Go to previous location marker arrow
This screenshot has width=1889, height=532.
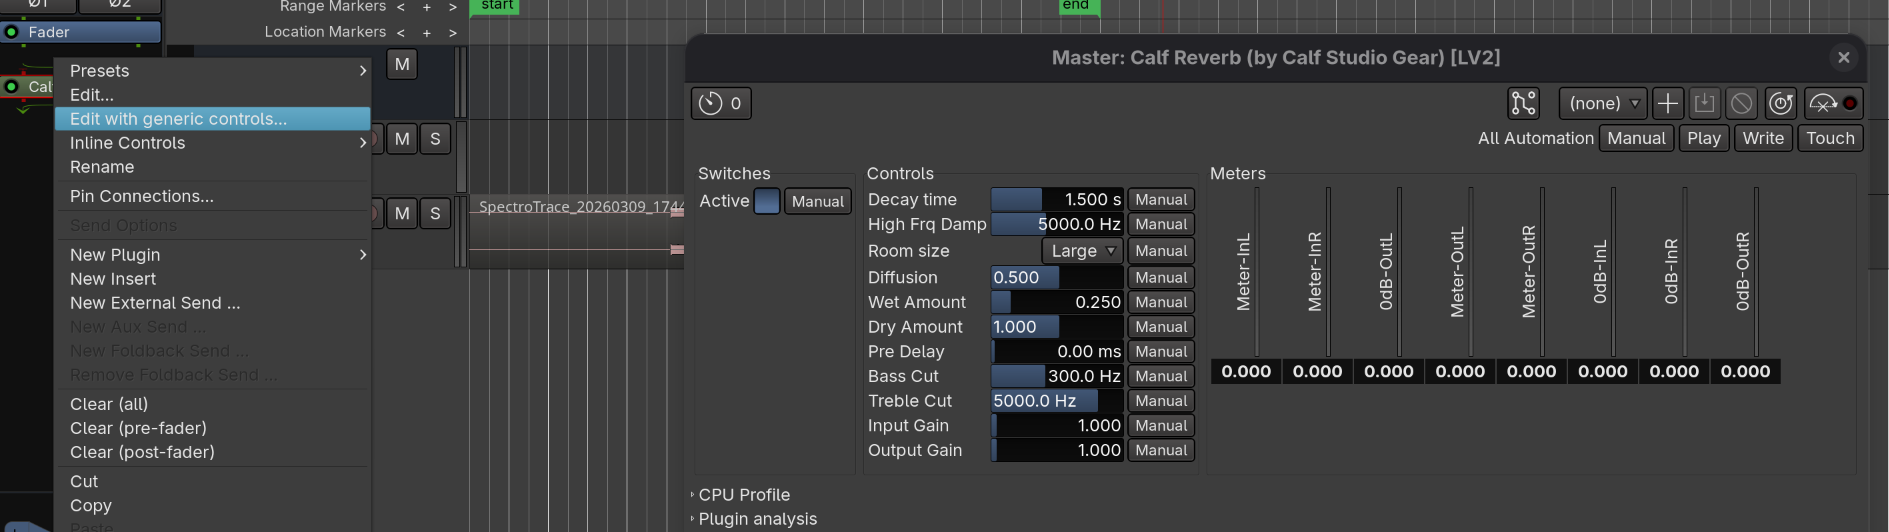[401, 32]
